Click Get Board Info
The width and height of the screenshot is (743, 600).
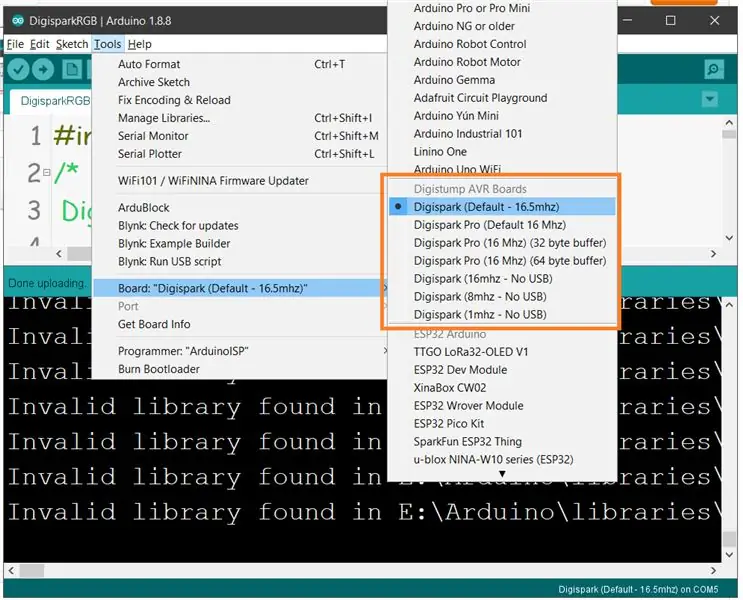click(x=240, y=324)
